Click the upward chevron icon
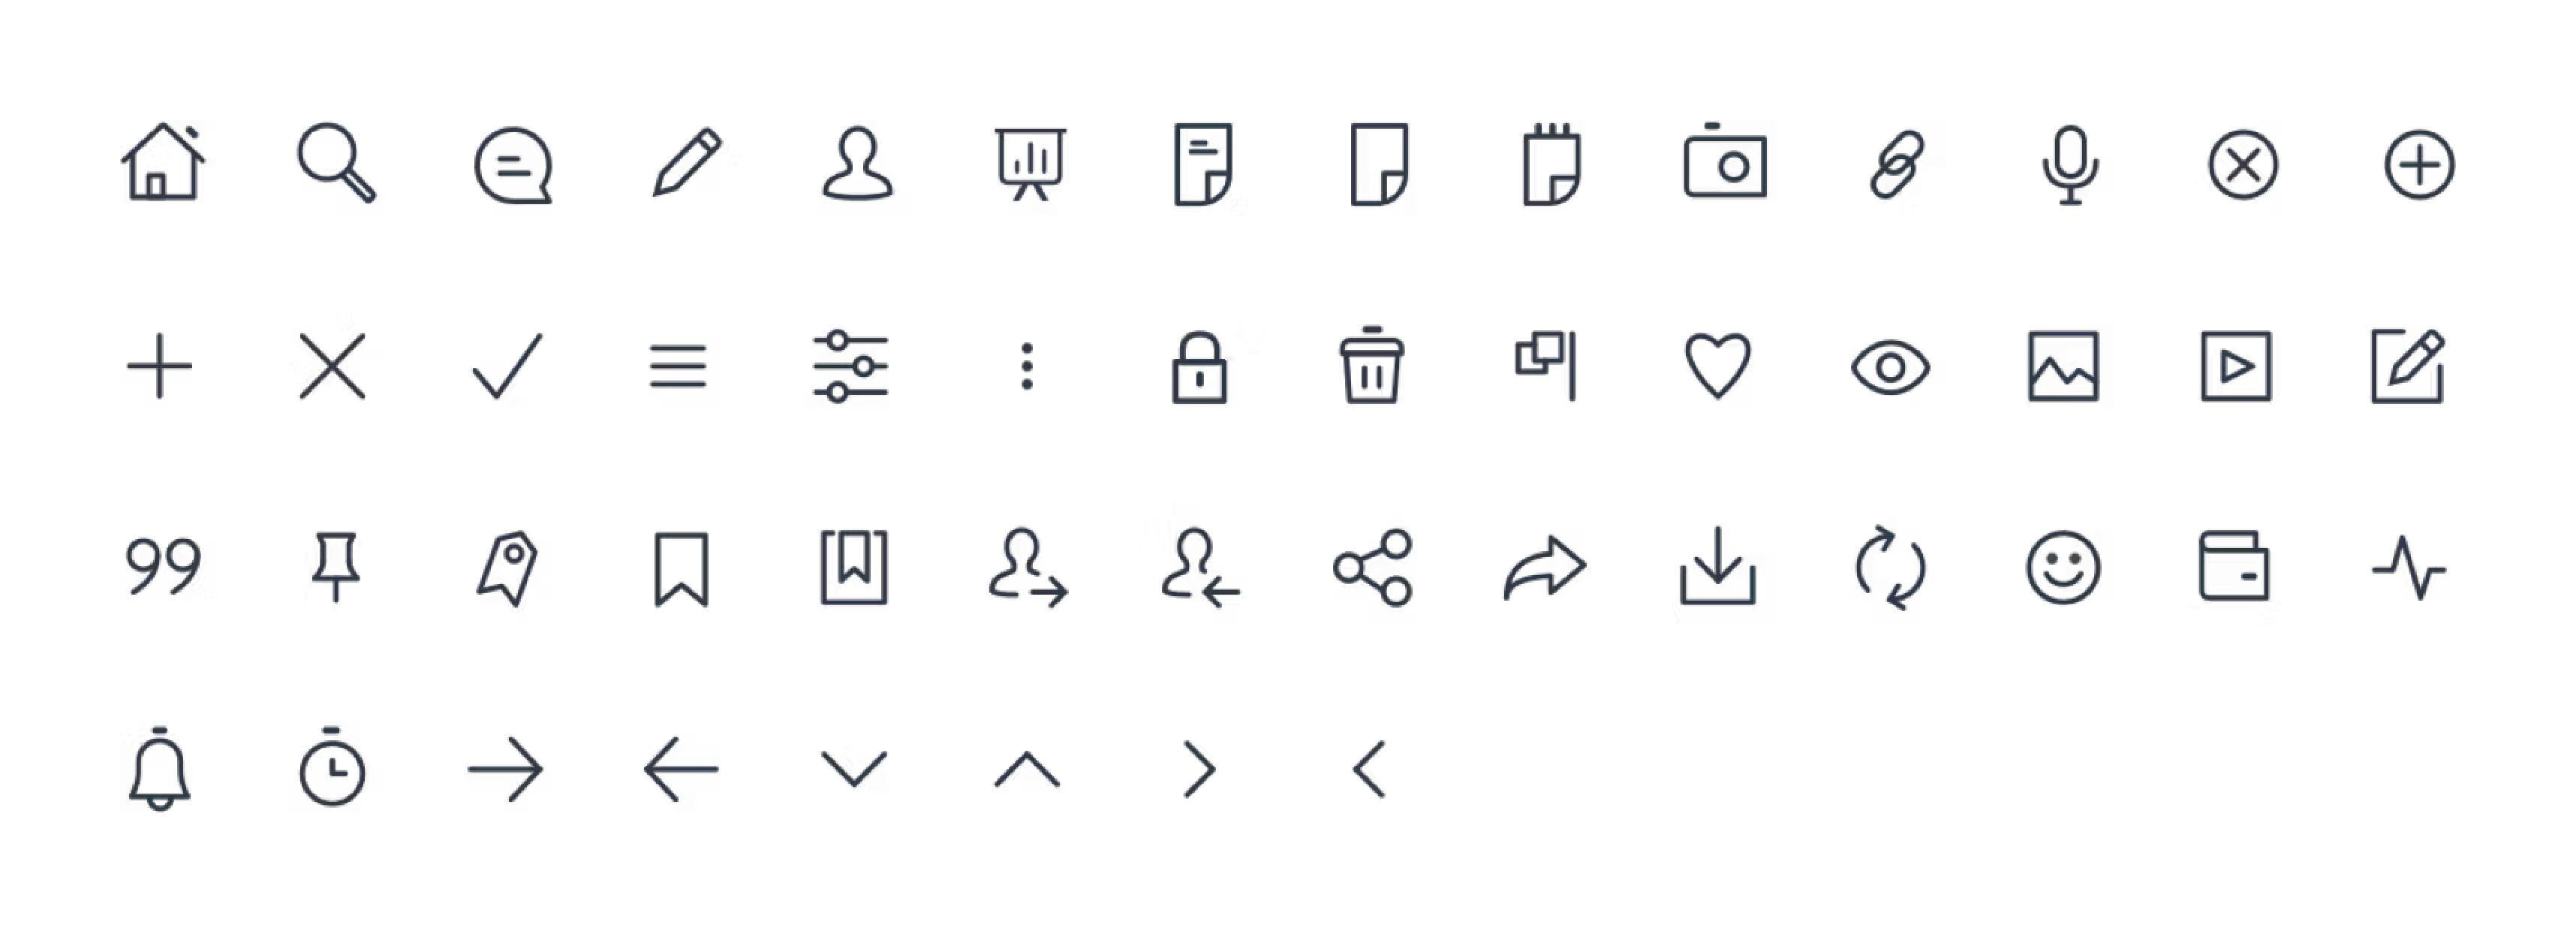The height and width of the screenshot is (934, 2576). [x=1027, y=769]
